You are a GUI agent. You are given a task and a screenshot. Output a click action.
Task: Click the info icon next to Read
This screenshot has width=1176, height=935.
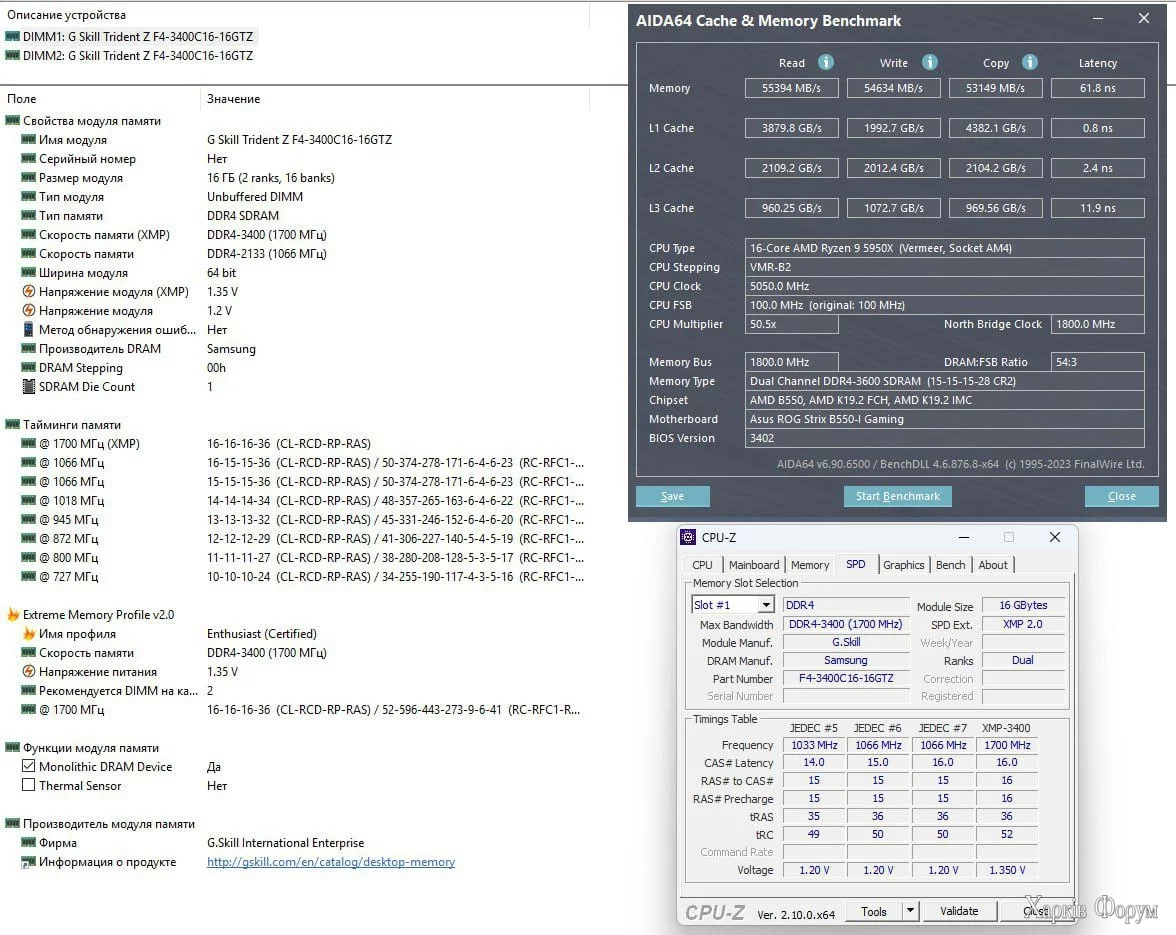pyautogui.click(x=826, y=62)
